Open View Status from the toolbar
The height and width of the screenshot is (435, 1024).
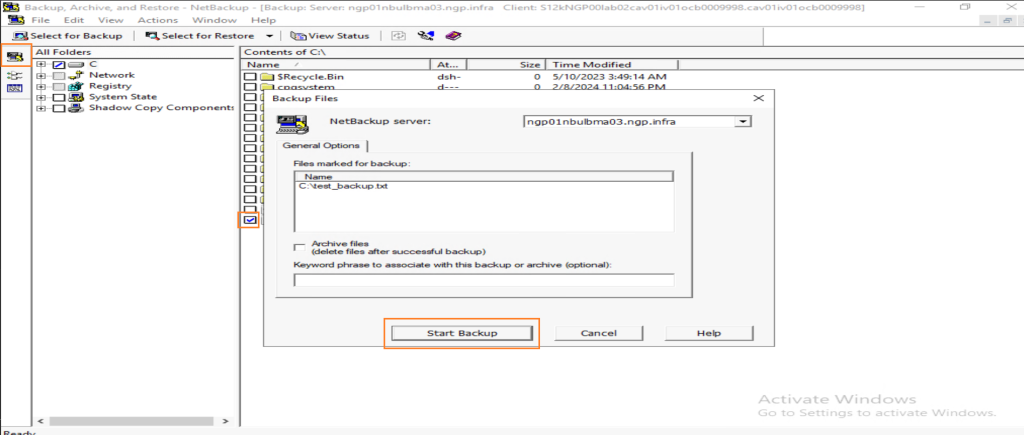[x=330, y=35]
